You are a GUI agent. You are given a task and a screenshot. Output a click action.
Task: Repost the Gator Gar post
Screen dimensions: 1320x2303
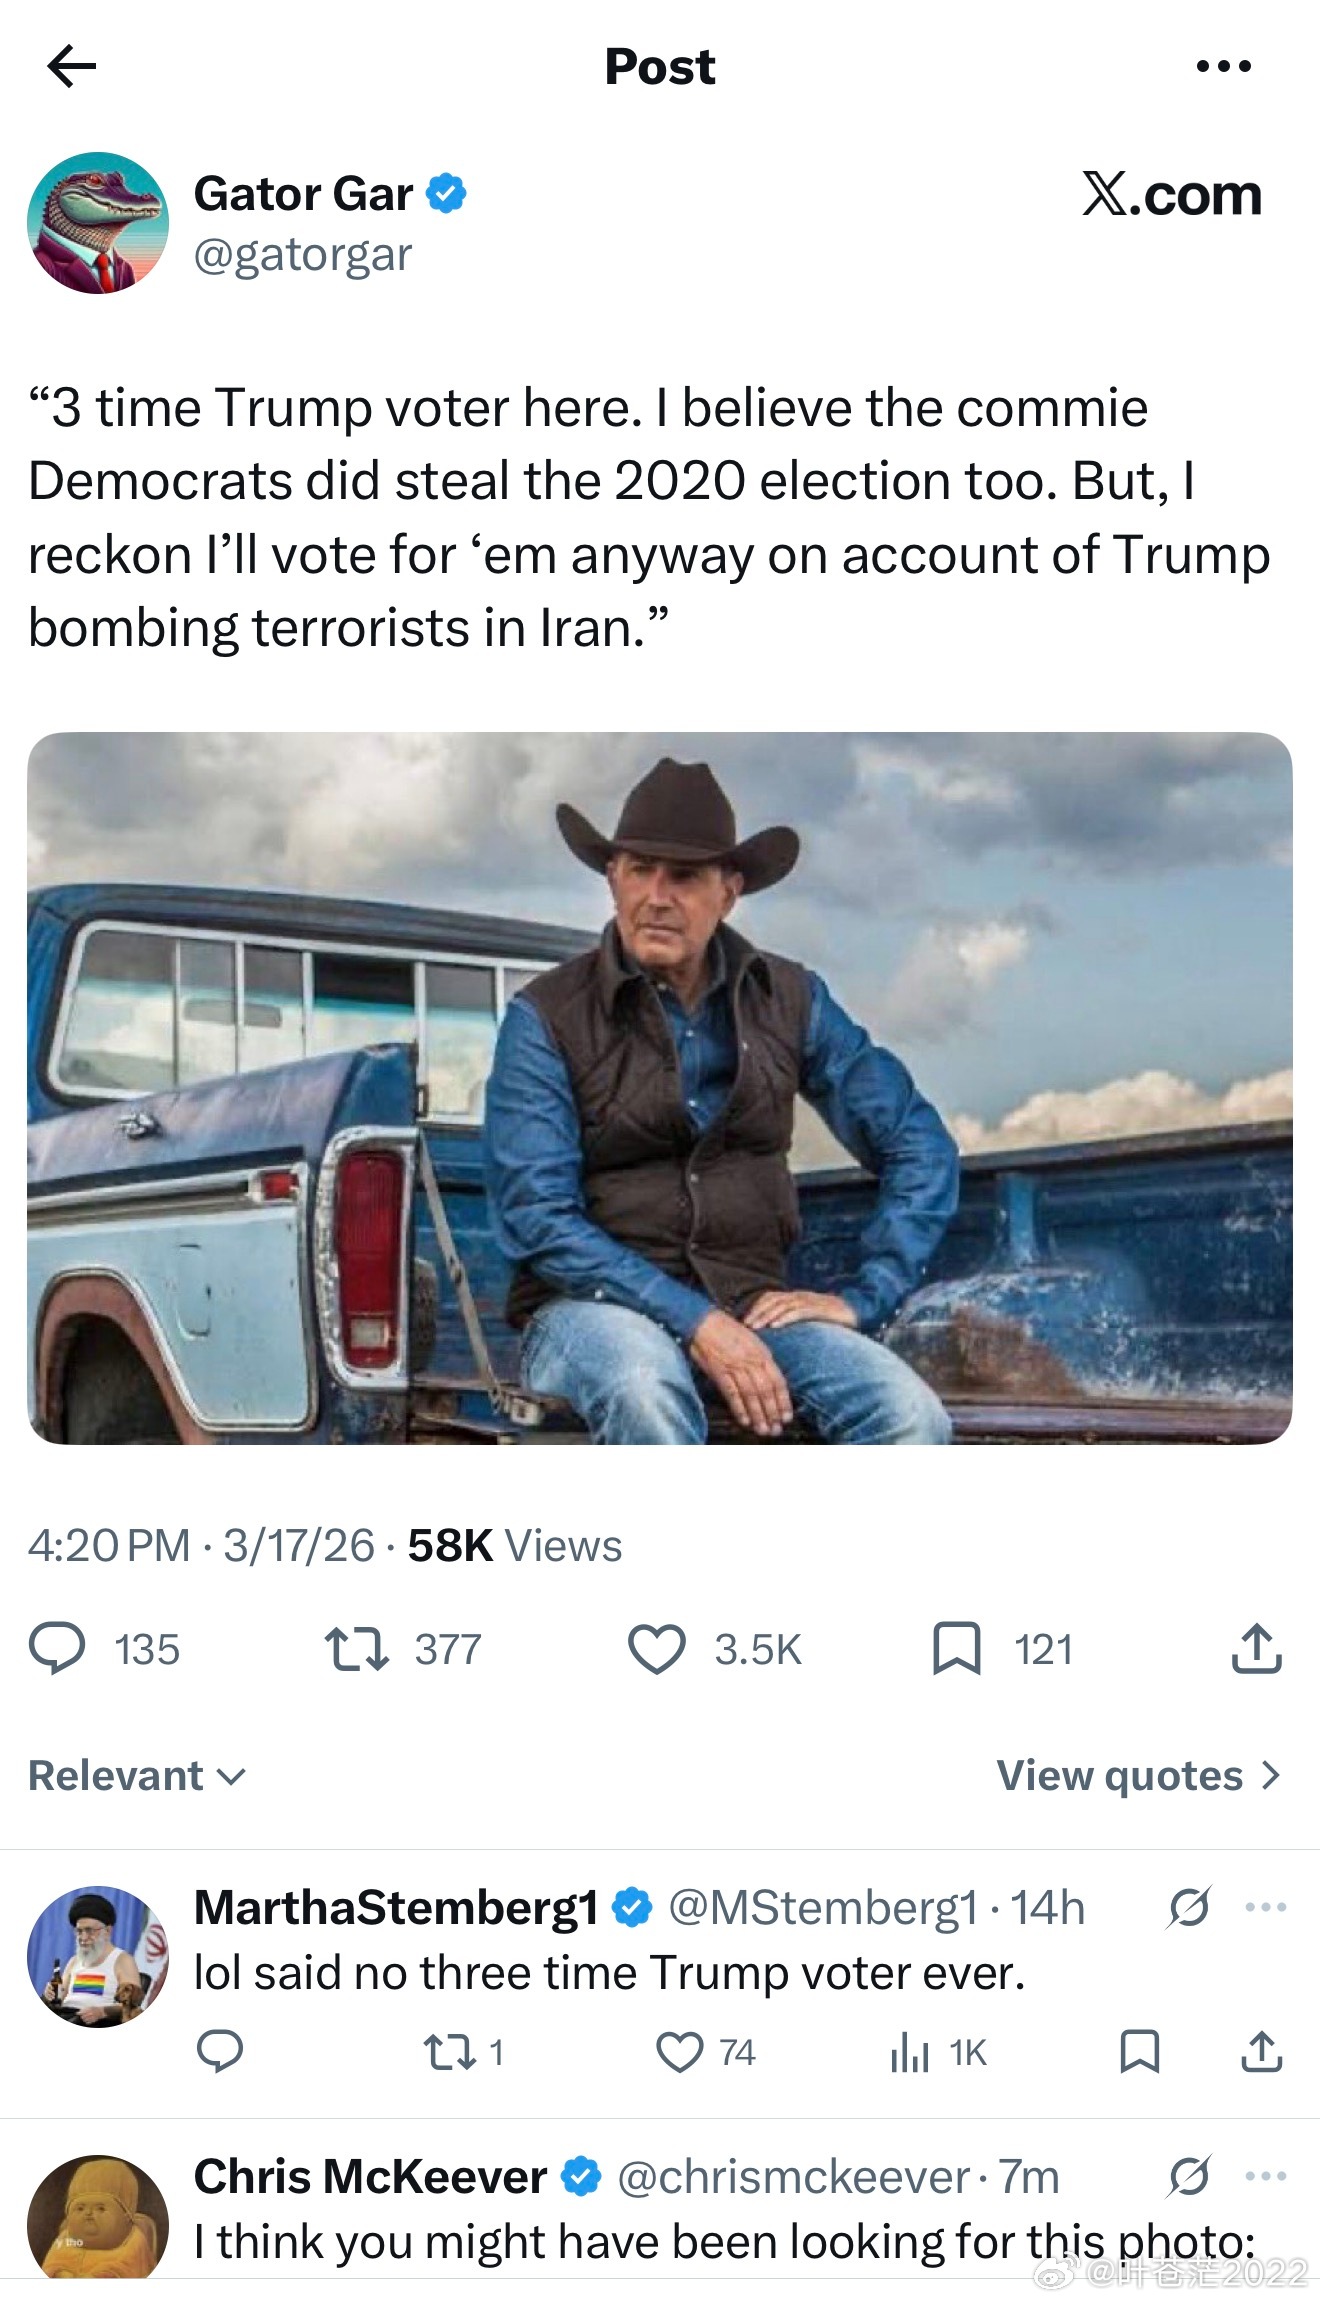pyautogui.click(x=357, y=1649)
